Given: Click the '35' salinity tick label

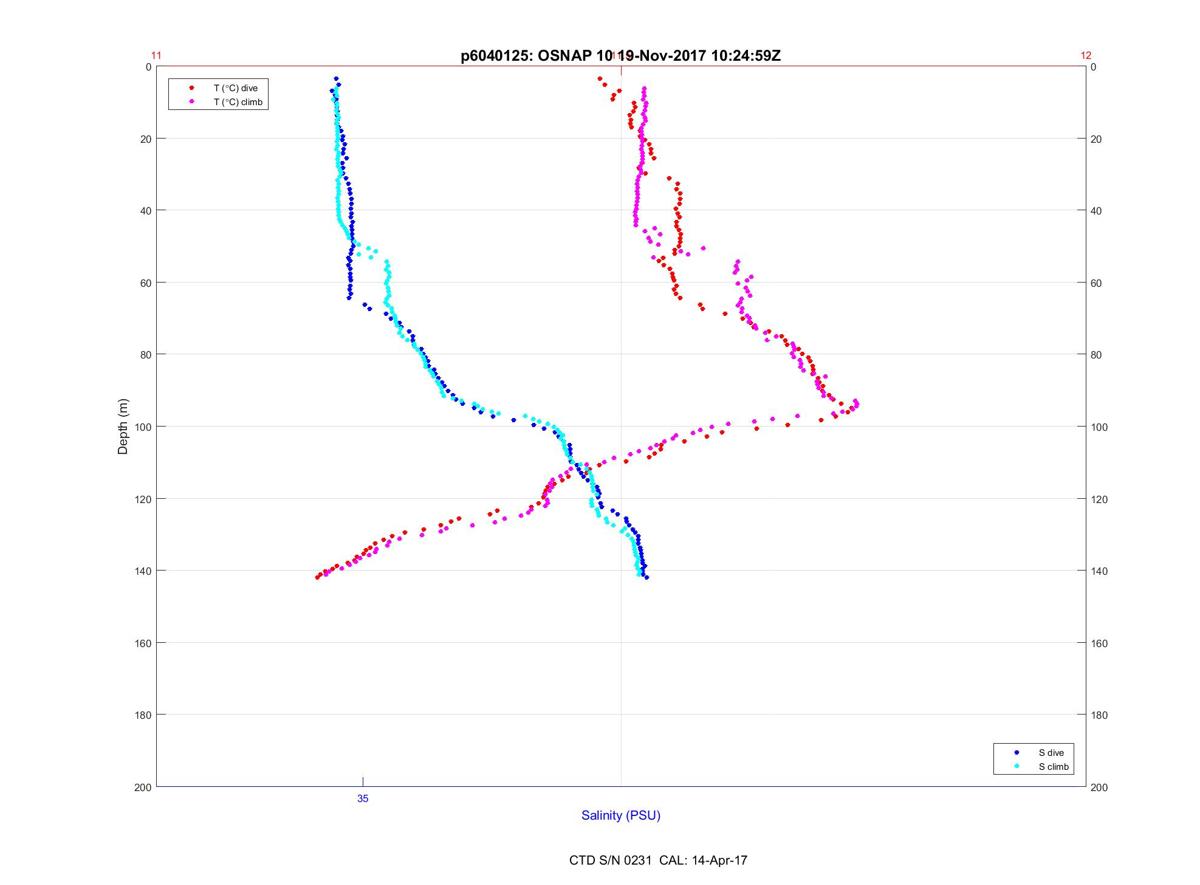Looking at the screenshot, I should tap(363, 798).
